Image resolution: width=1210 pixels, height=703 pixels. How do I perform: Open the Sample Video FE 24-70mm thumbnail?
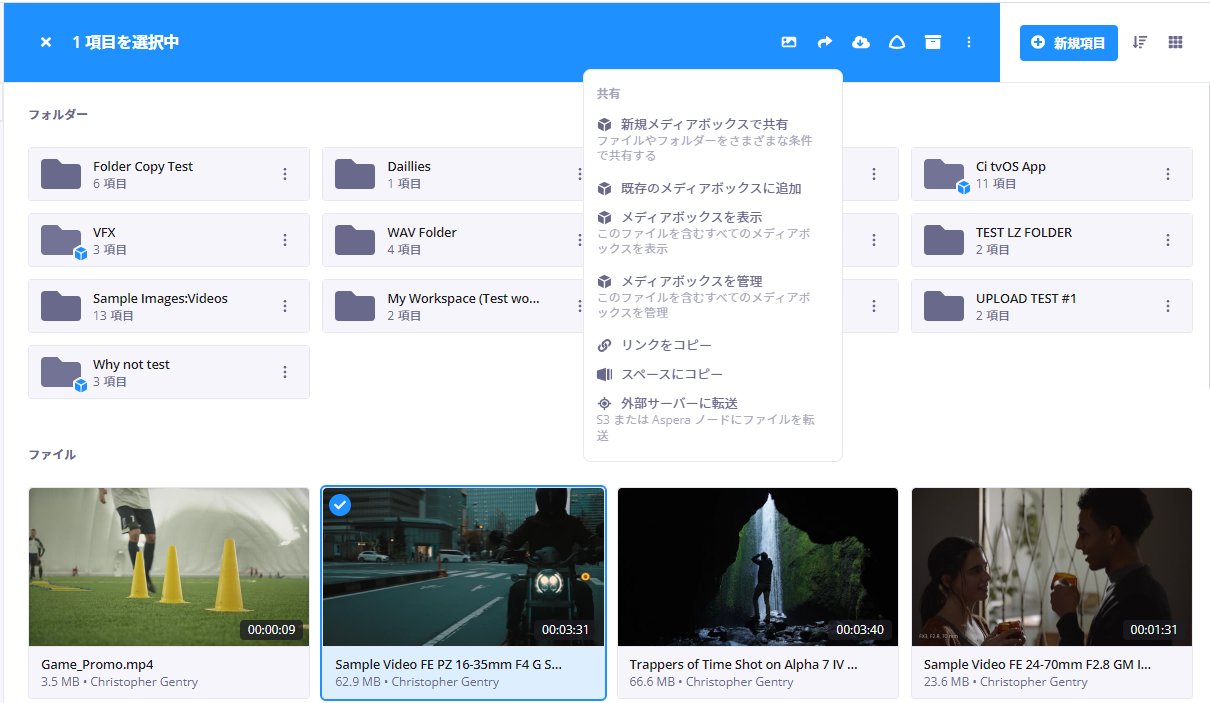[x=1052, y=567]
